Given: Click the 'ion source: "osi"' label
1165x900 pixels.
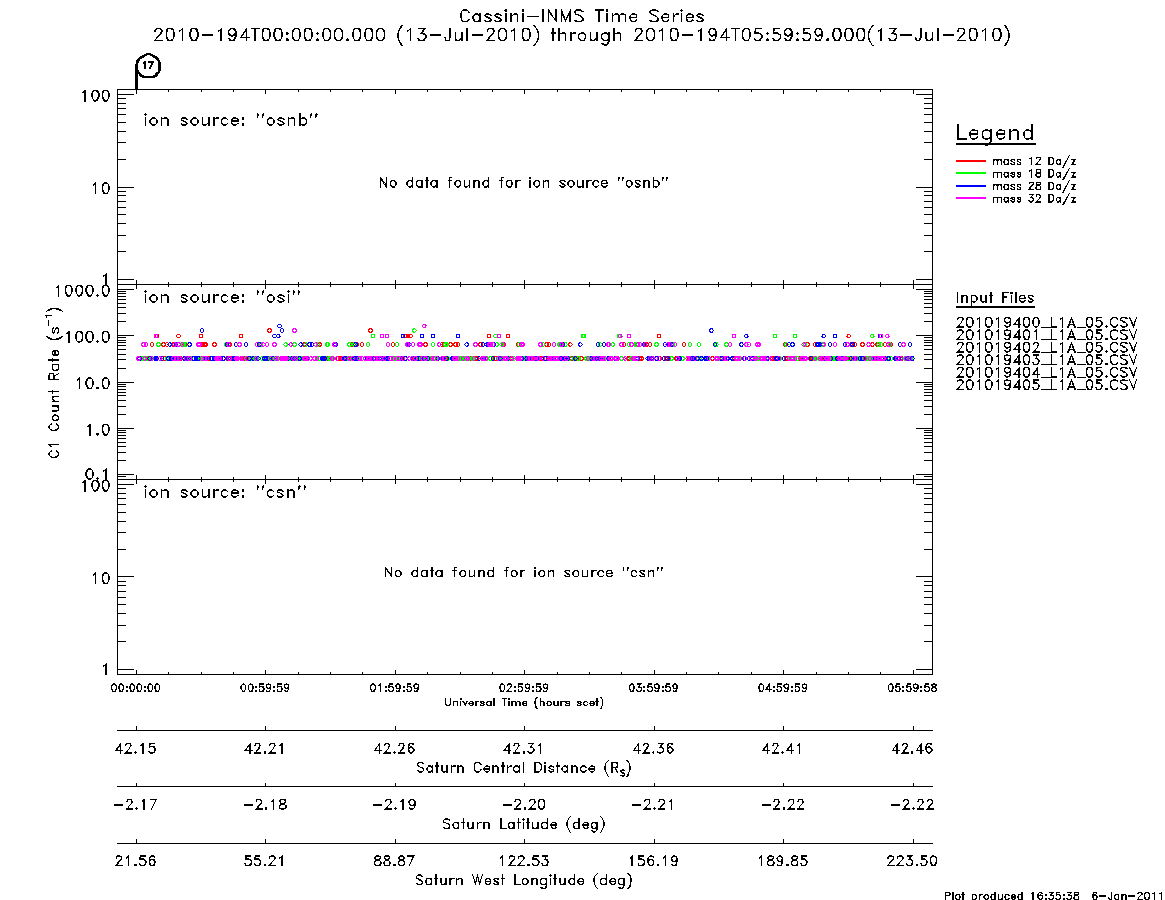Looking at the screenshot, I should 222,297.
